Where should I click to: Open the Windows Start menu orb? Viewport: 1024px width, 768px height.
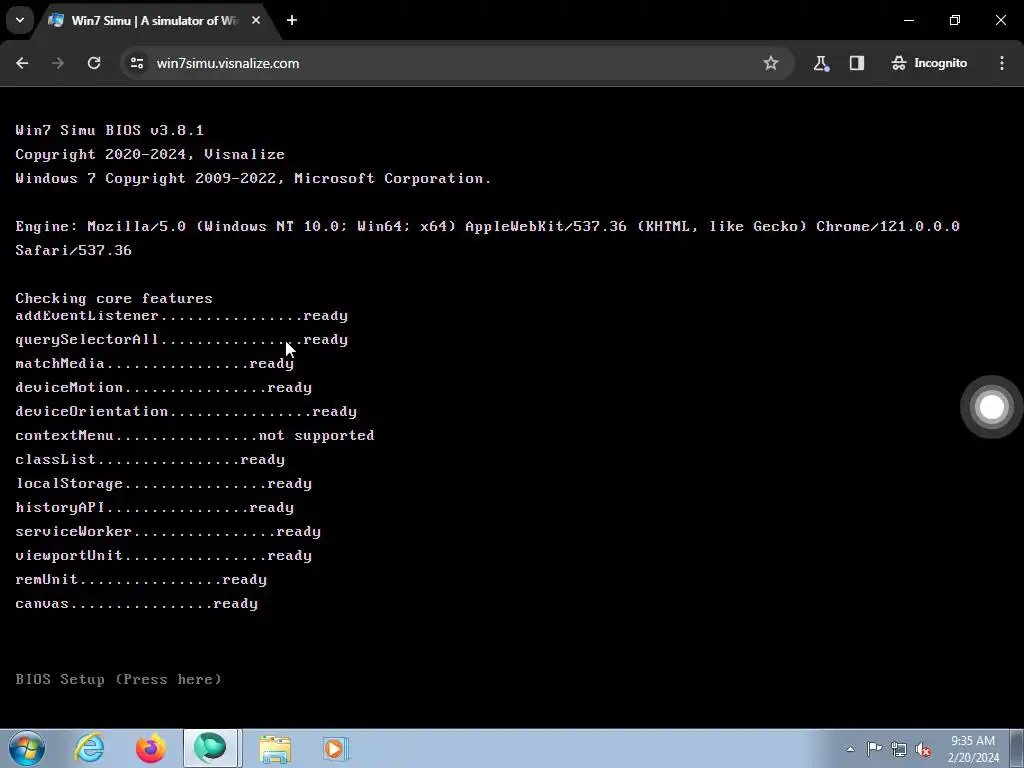click(27, 748)
